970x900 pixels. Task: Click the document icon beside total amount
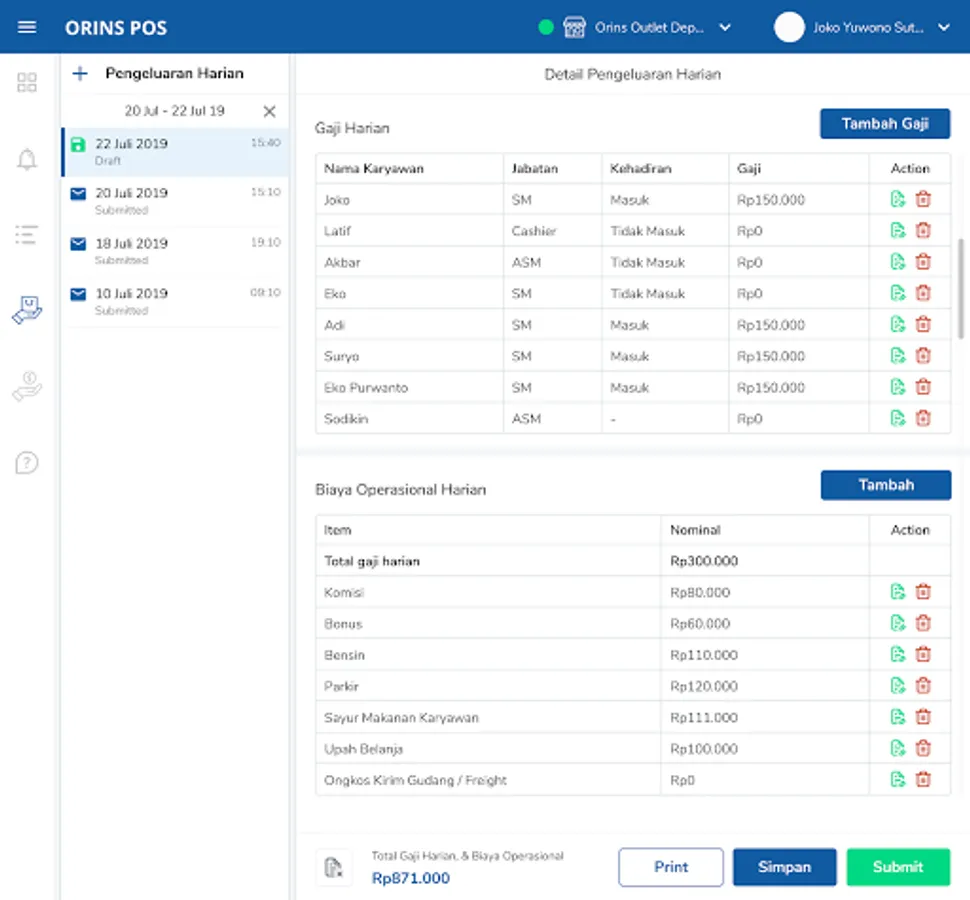coord(334,867)
